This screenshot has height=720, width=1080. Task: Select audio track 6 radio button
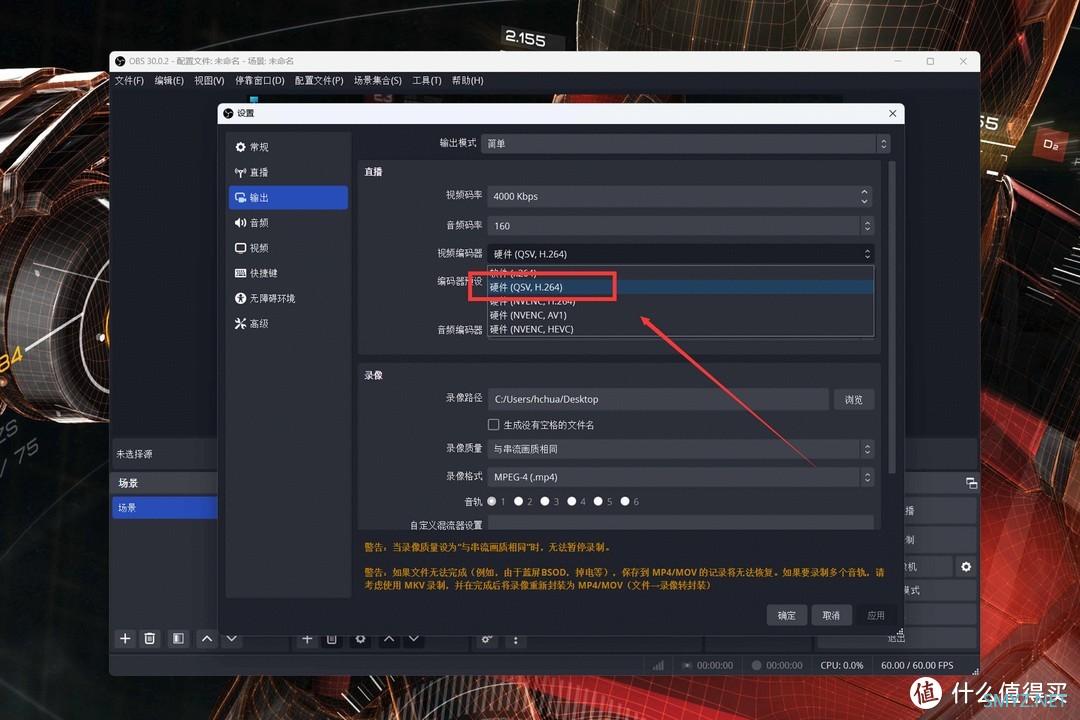(x=625, y=502)
